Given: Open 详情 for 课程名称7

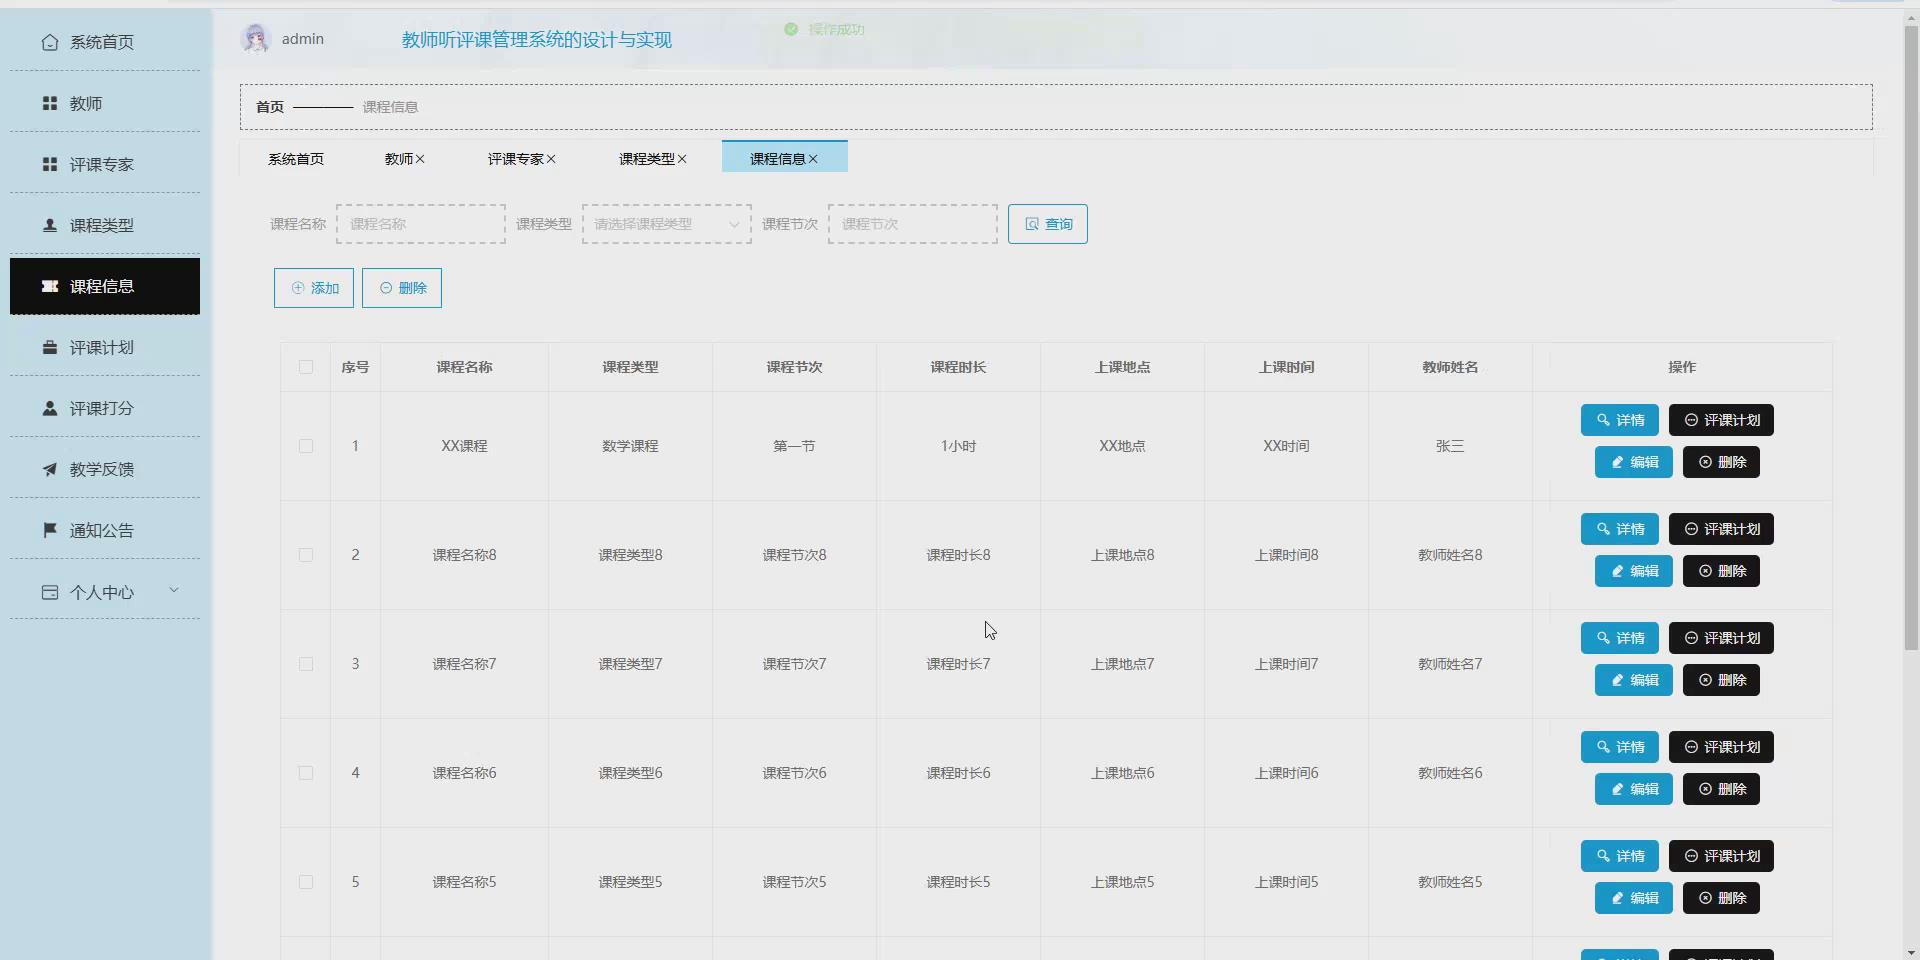Looking at the screenshot, I should click(x=1620, y=638).
